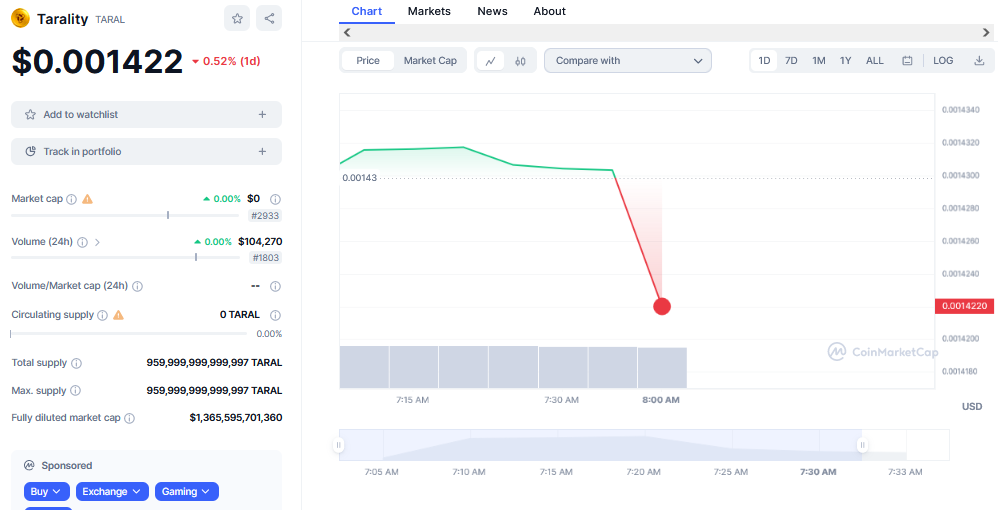Show info for Fully diluted market cap
Image resolution: width=998 pixels, height=510 pixels.
click(129, 418)
